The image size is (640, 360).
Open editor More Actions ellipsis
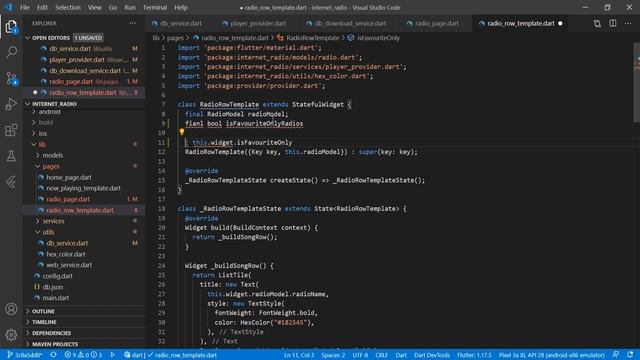tap(628, 24)
